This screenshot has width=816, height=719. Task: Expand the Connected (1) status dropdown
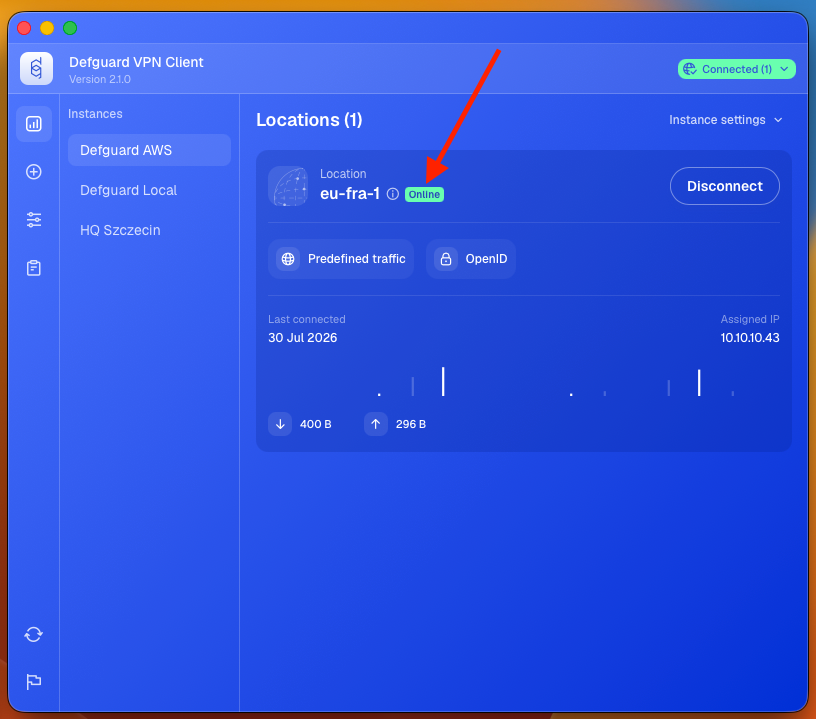736,69
